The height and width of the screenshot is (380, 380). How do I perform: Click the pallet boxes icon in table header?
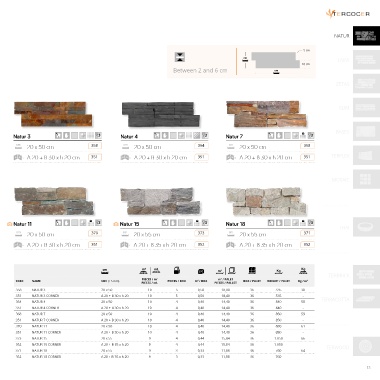[x=252, y=270]
